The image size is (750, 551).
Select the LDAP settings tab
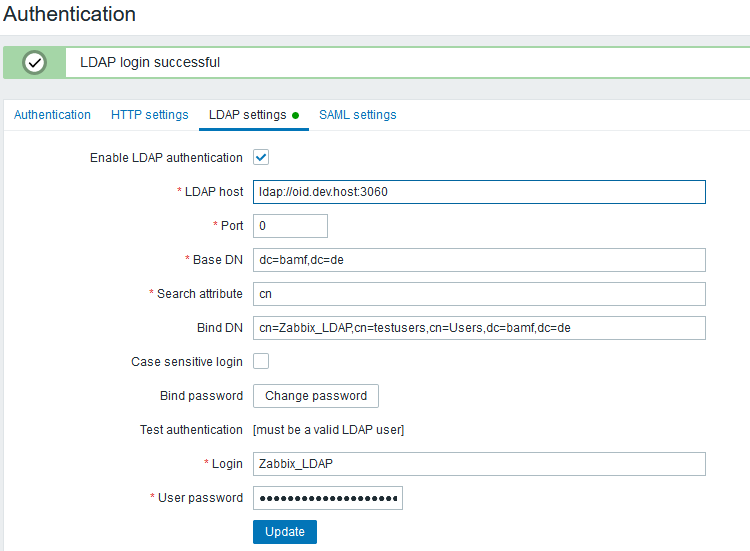point(247,115)
